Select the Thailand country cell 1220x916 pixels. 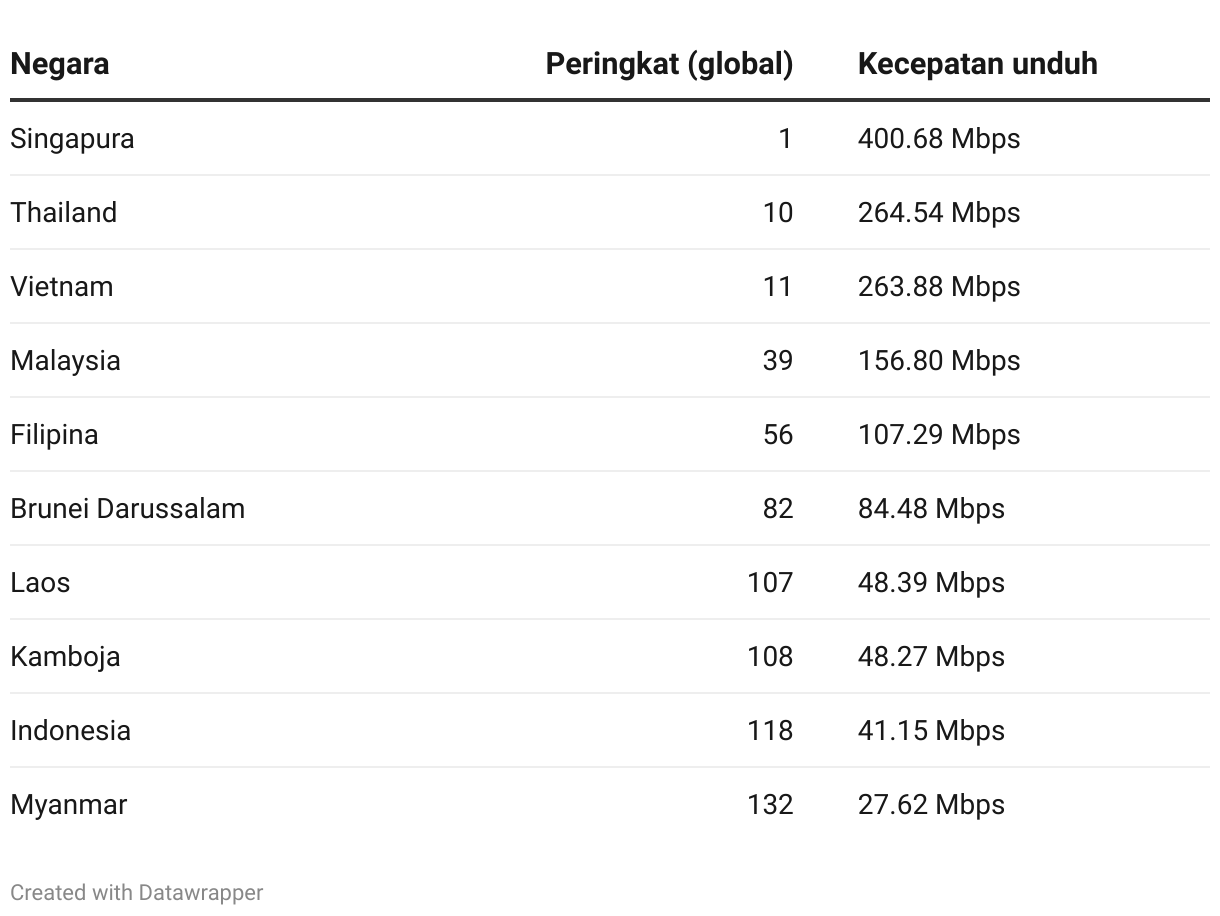64,212
